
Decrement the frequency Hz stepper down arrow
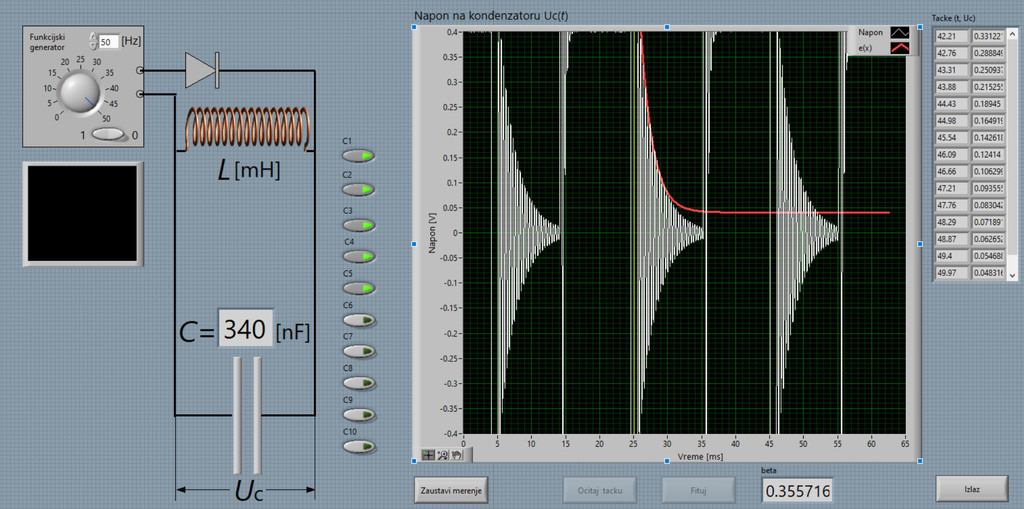click(x=93, y=45)
